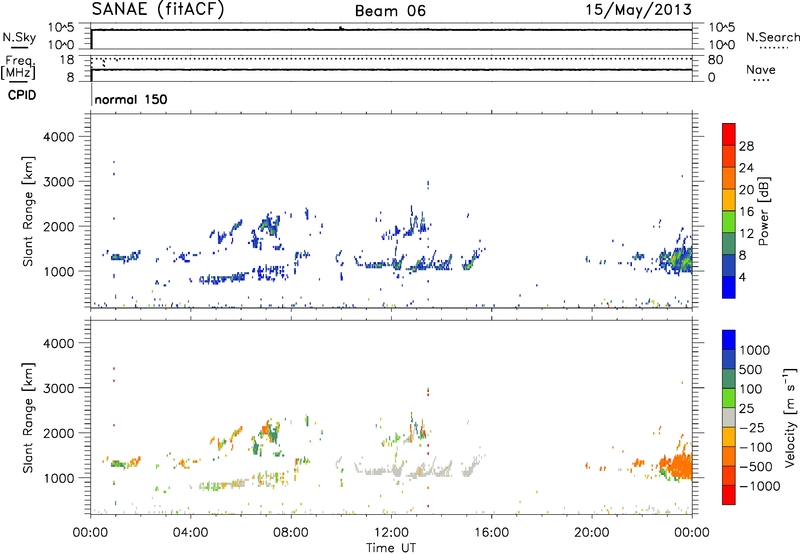Click the red top segment of the Power colorbar
Viewport: 800px width, 554px height.
coord(729,134)
